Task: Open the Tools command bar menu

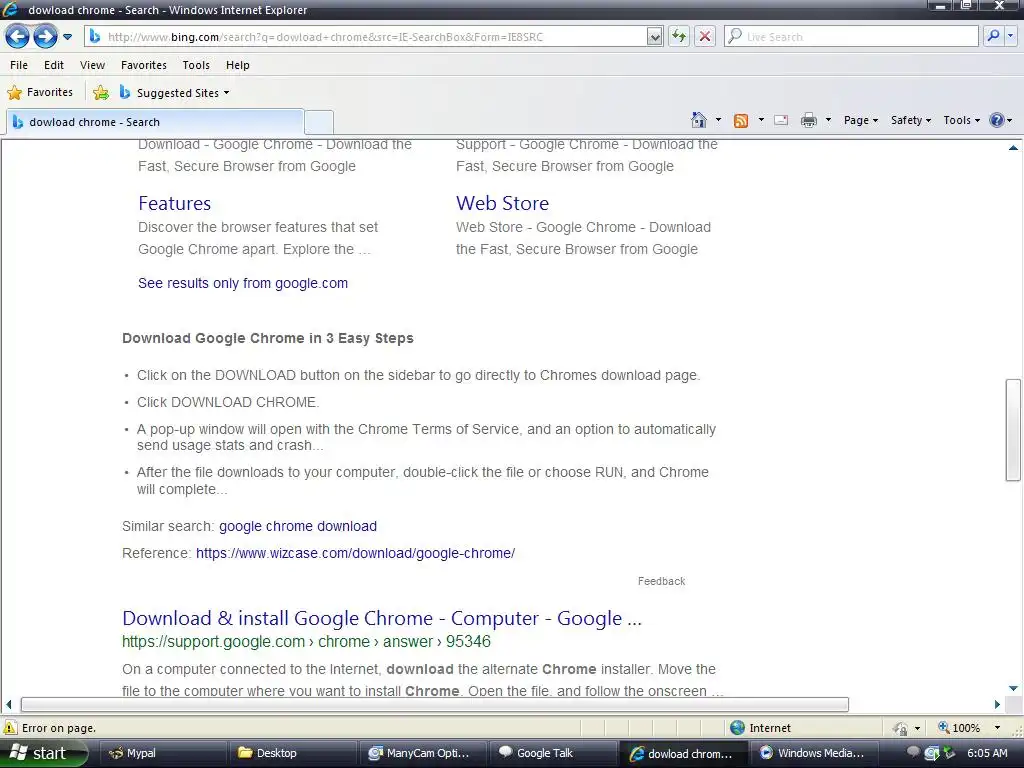Action: tap(961, 120)
